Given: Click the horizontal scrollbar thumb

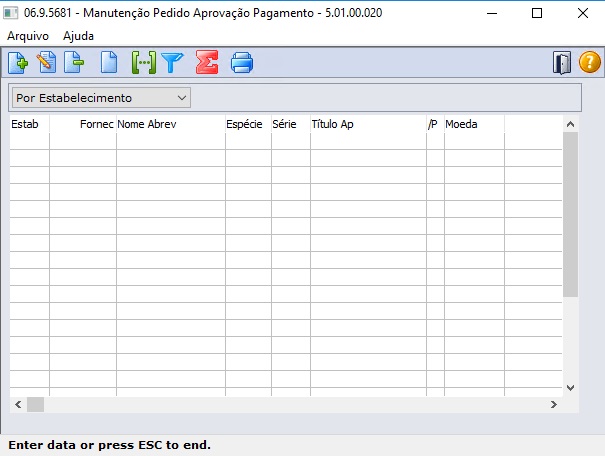Looking at the screenshot, I should [x=35, y=404].
